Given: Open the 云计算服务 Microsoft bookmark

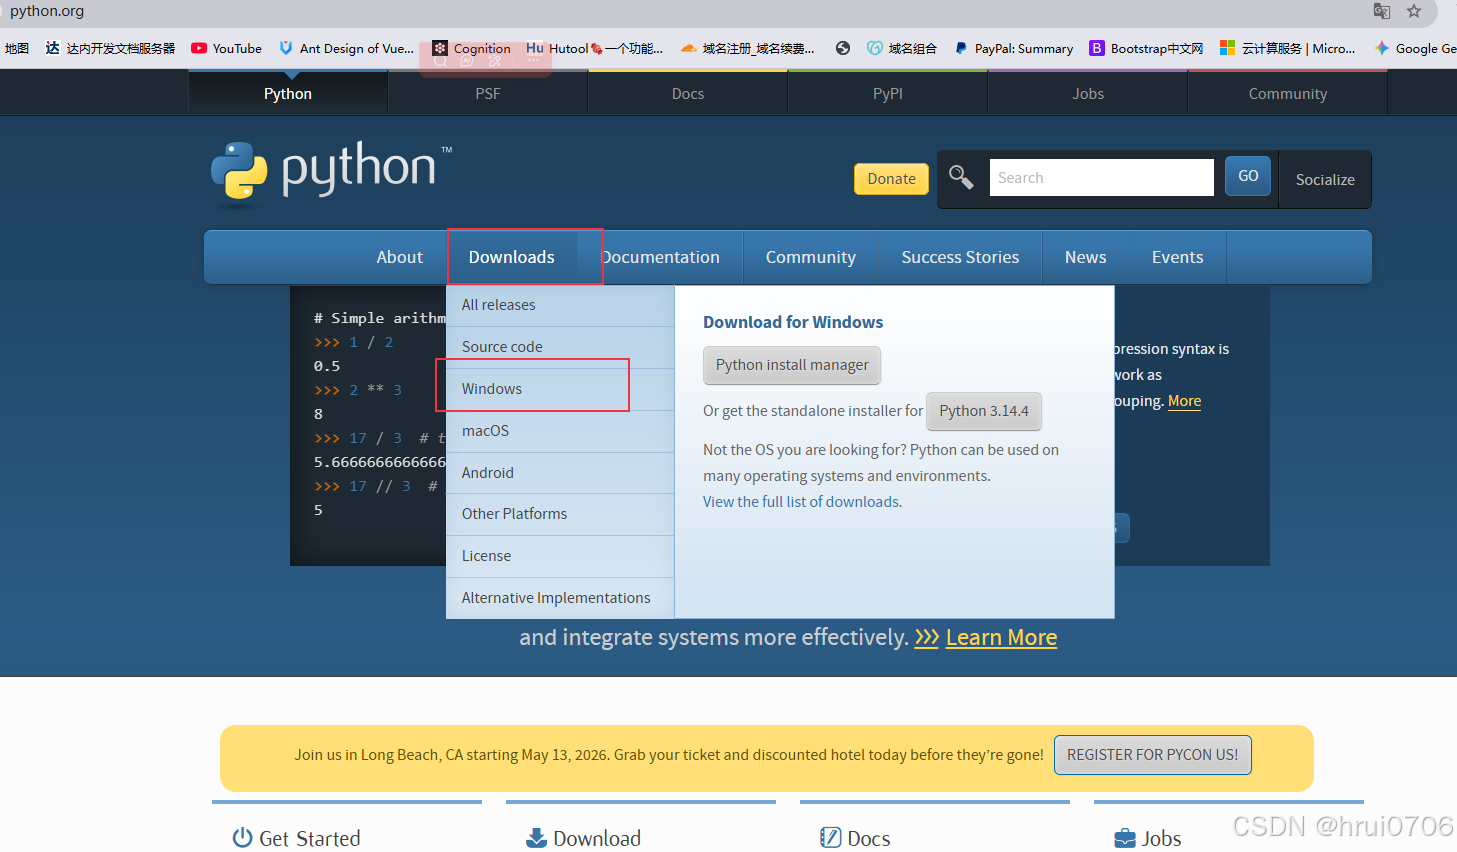Looking at the screenshot, I should [1288, 48].
